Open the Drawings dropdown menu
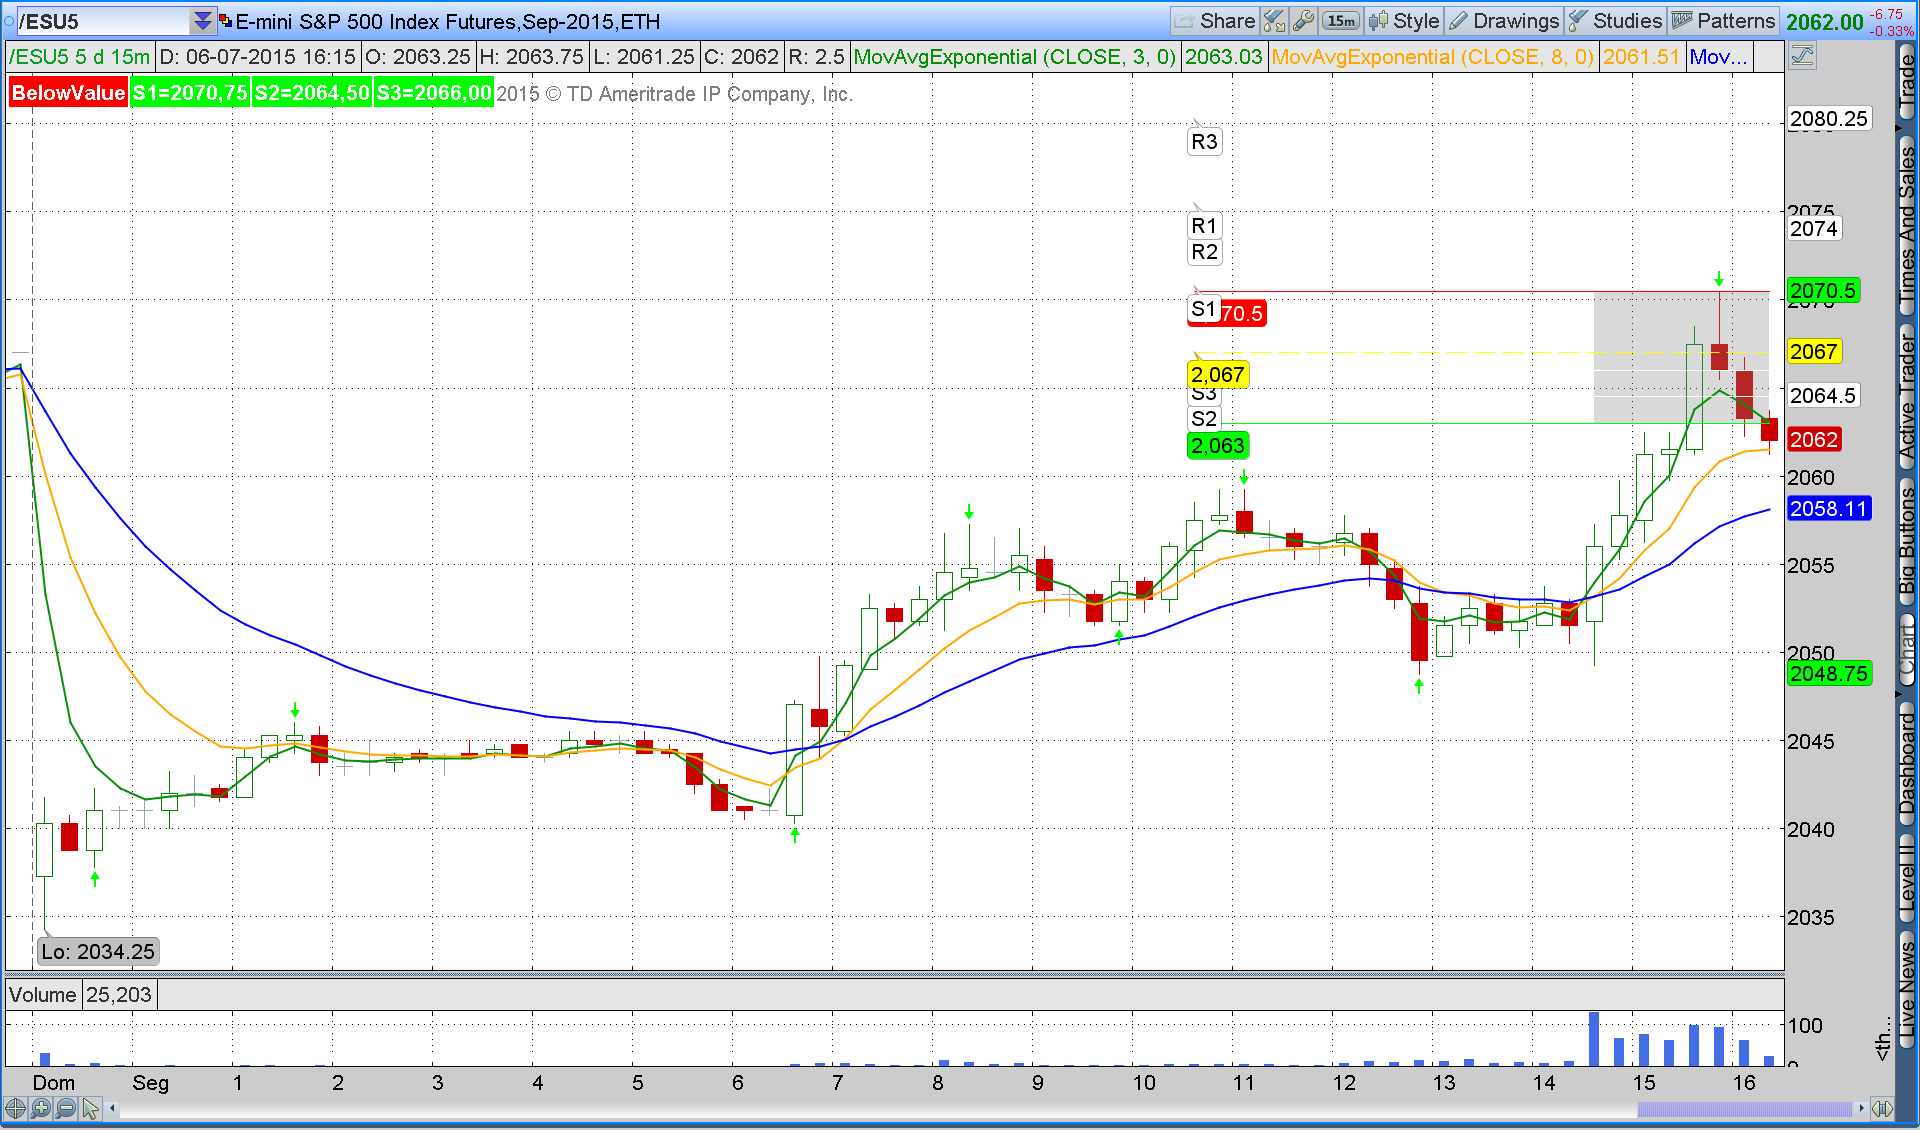Viewport: 1920px width, 1130px height. (1504, 21)
